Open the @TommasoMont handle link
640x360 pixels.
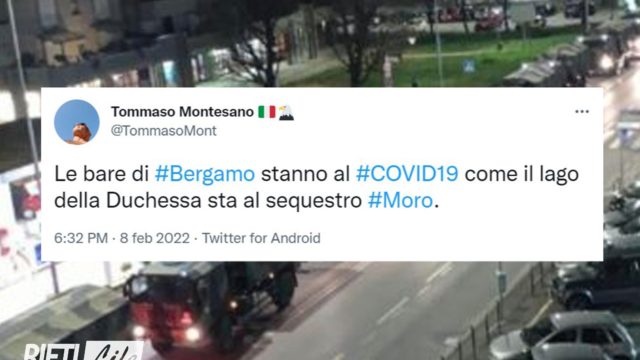tap(164, 131)
